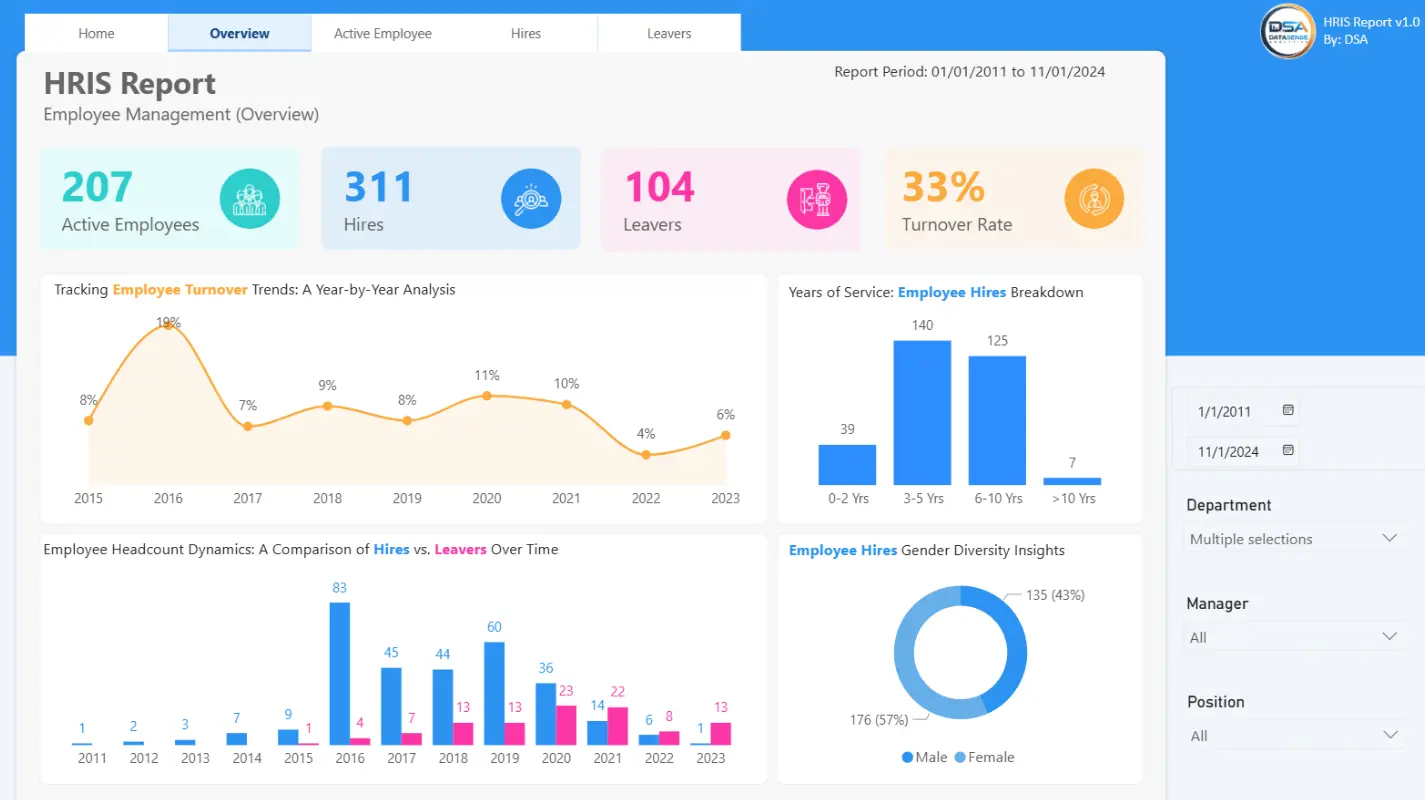Image resolution: width=1425 pixels, height=800 pixels.
Task: Toggle the Female legend marker
Action: [961, 758]
